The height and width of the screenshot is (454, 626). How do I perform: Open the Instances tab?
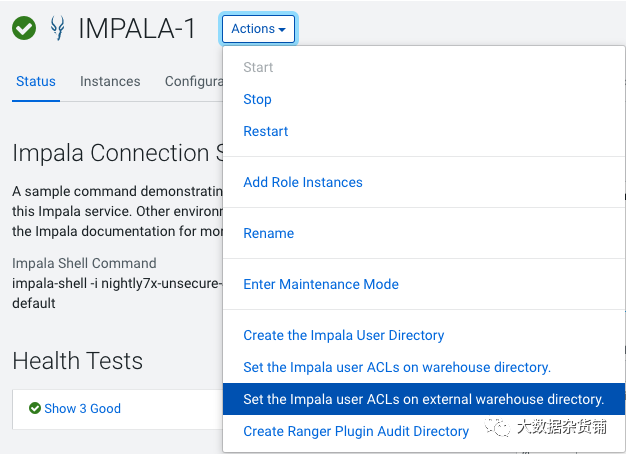coord(110,81)
